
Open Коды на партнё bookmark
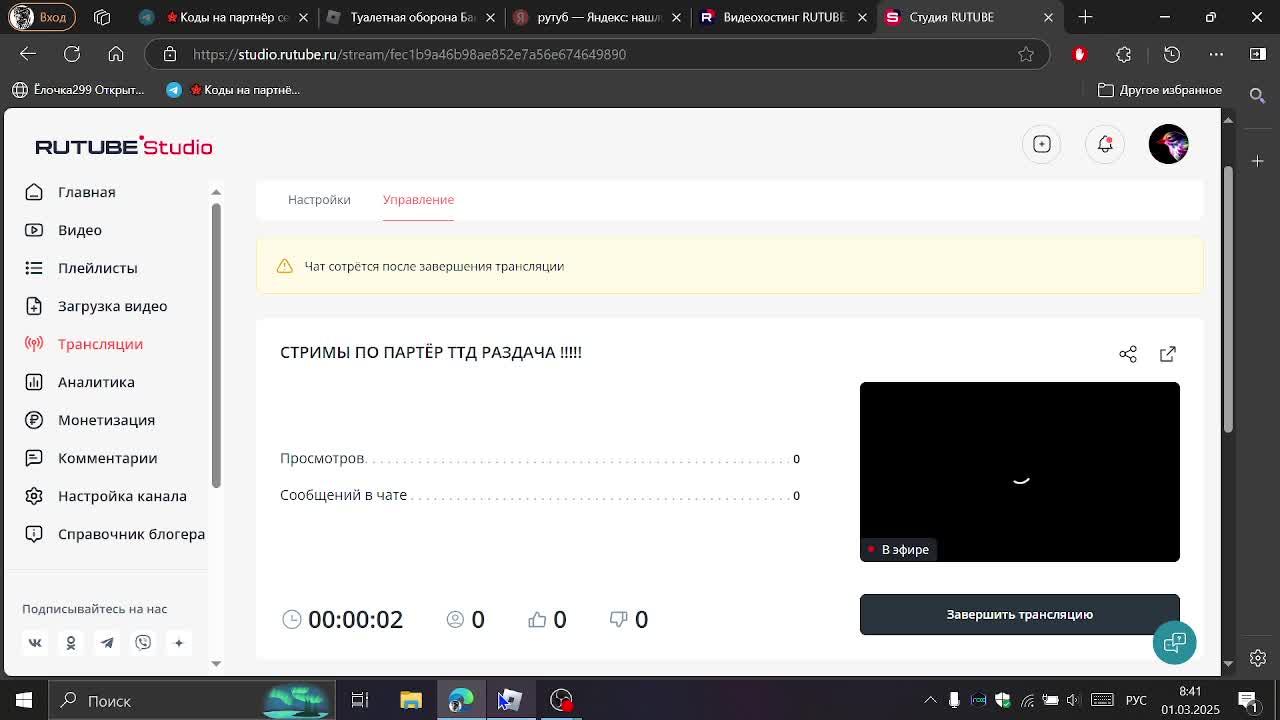233,90
